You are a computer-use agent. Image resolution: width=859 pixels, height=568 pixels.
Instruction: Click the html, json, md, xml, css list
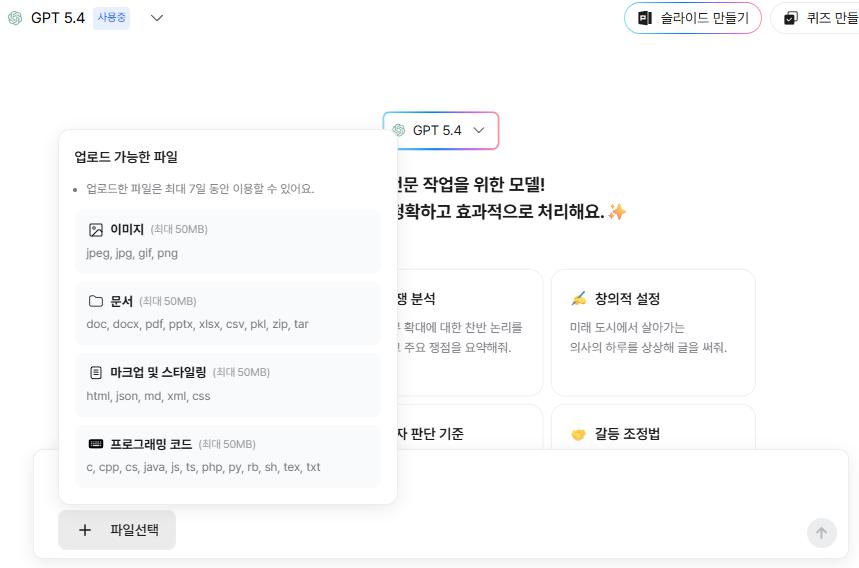tap(148, 396)
